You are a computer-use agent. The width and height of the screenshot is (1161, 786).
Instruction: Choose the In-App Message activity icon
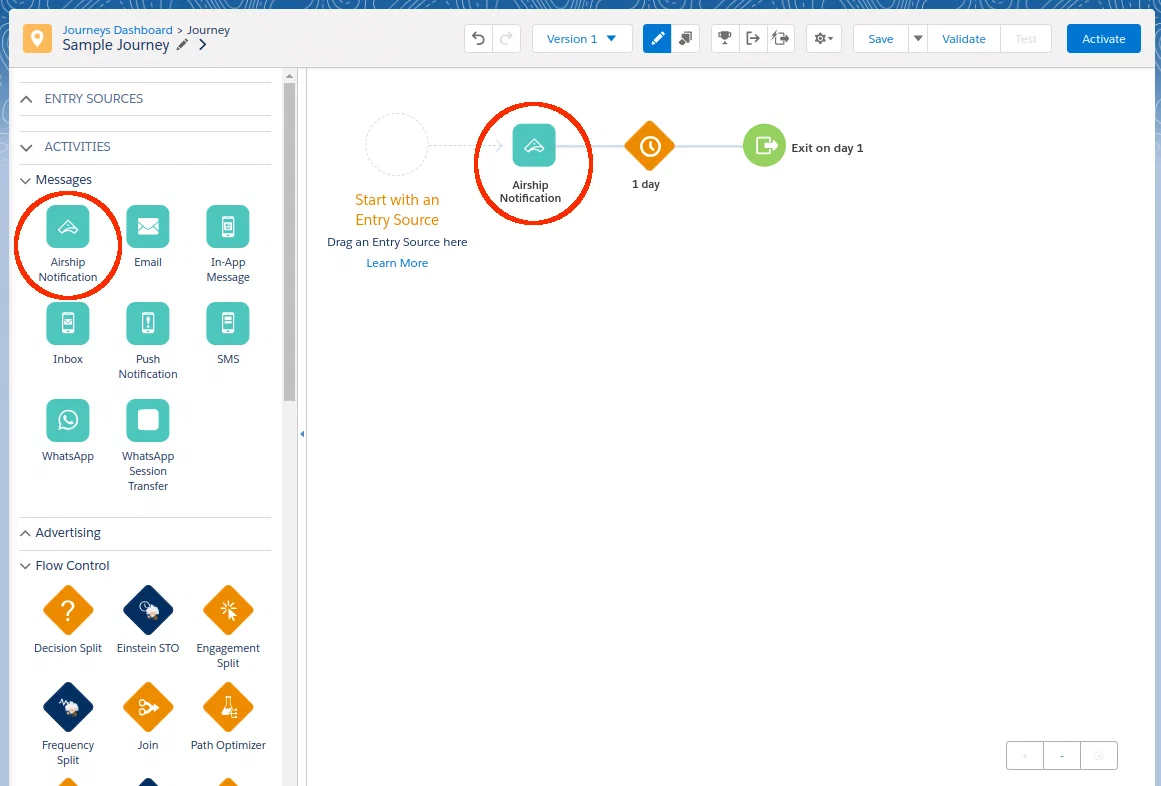click(228, 227)
